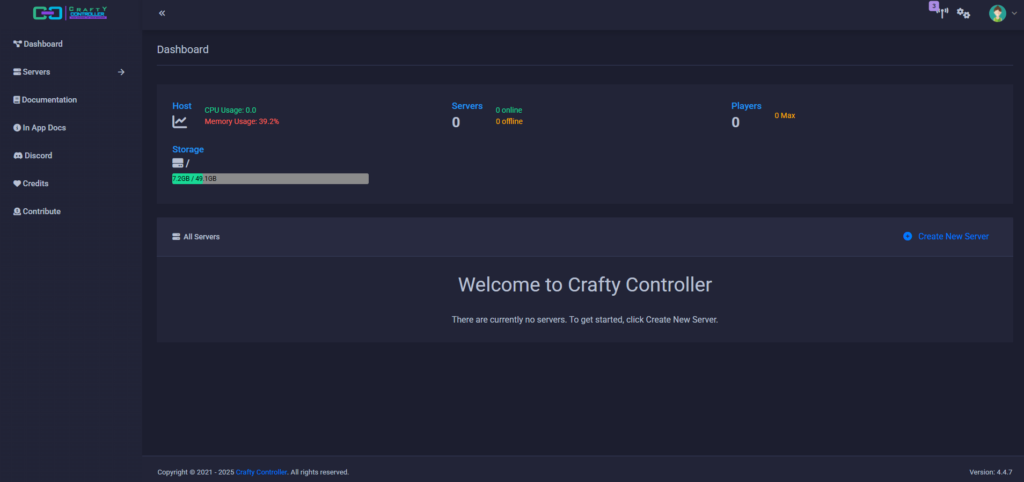Viewport: 1024px width, 482px height.
Task: Click the 0 offline status text
Action: click(509, 121)
